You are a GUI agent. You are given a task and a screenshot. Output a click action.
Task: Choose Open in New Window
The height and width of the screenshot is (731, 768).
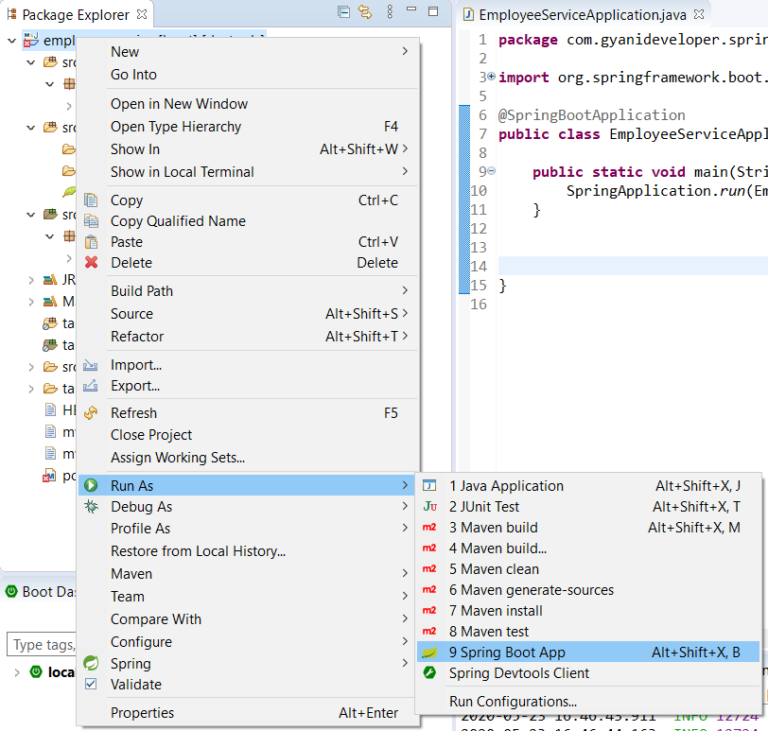(x=249, y=104)
